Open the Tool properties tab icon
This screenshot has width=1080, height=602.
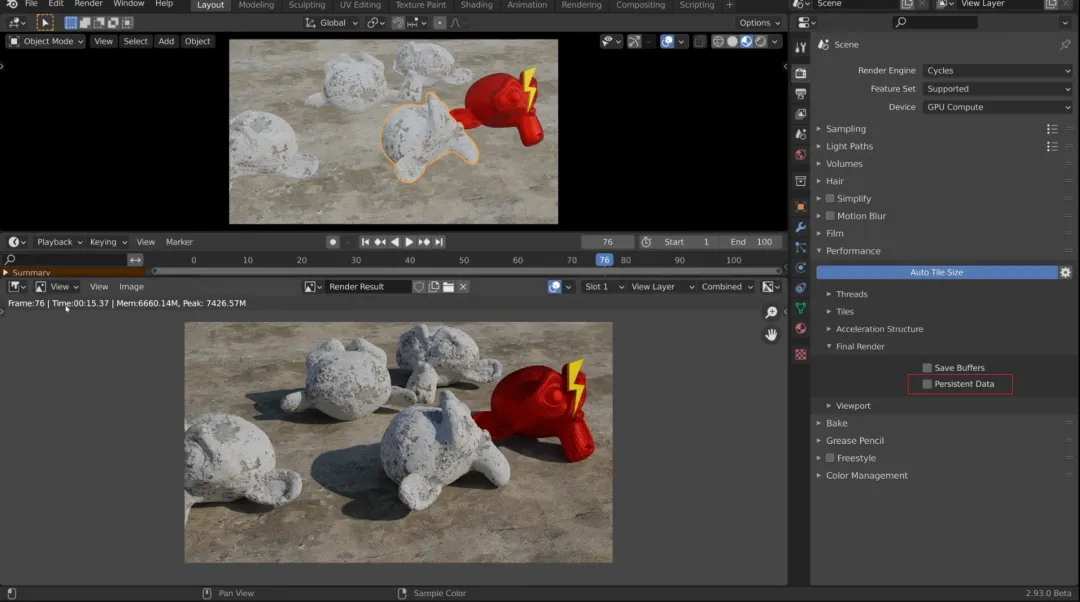pos(800,48)
